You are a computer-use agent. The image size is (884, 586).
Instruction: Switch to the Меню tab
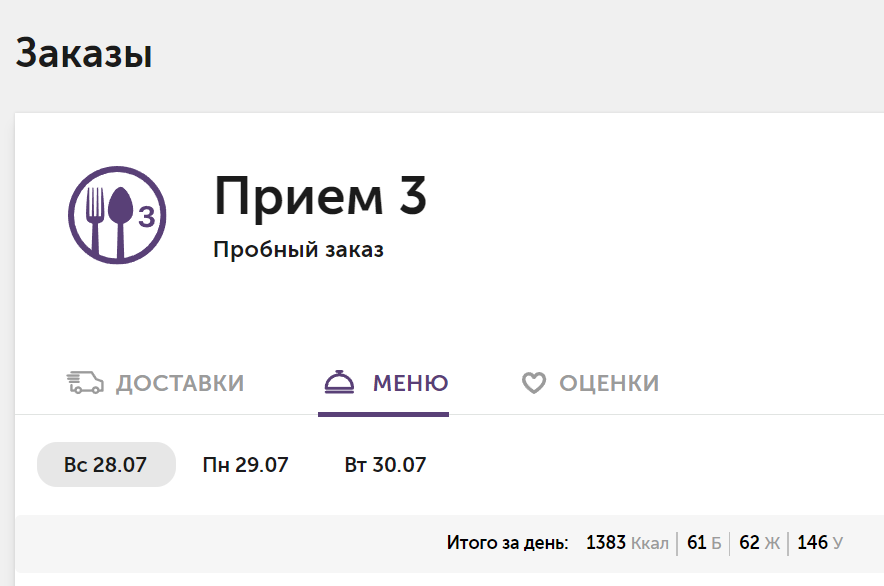tap(386, 383)
